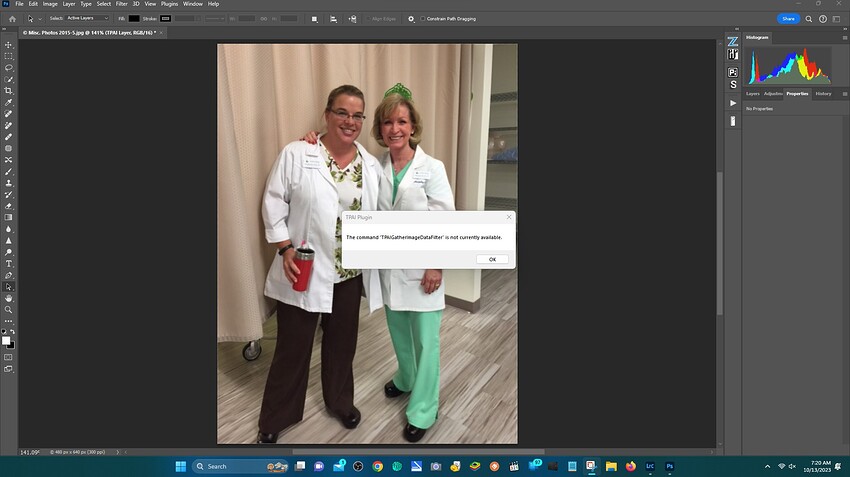Toggle the Align Edges checkbox

[x=368, y=19]
